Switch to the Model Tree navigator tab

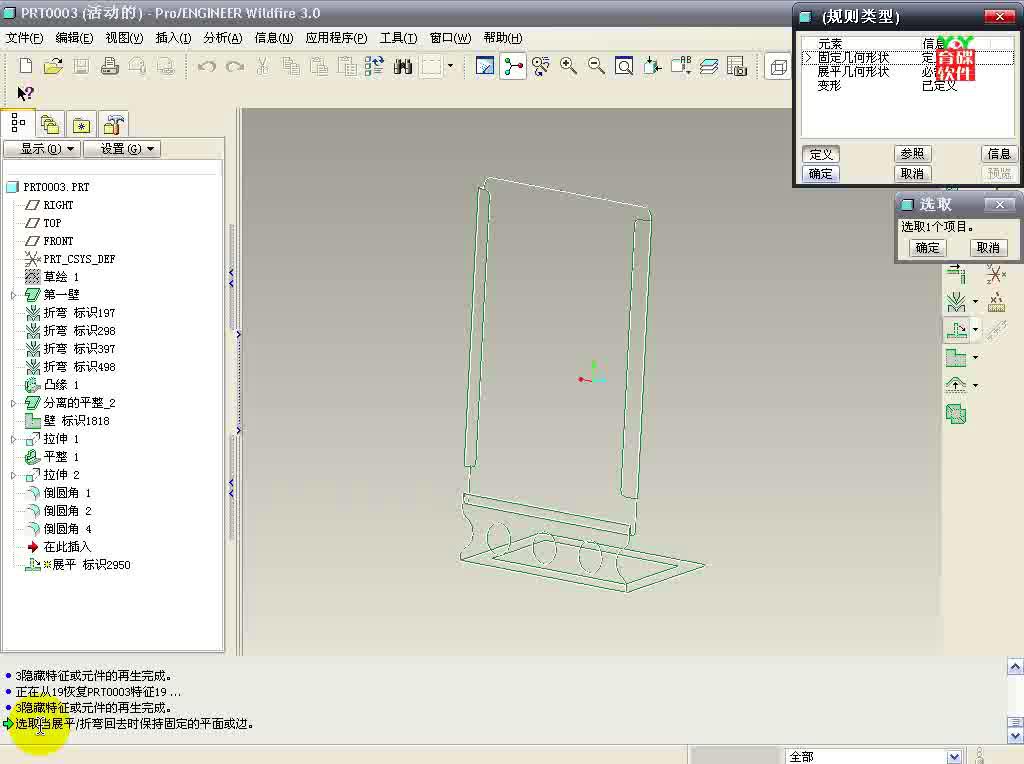18,123
